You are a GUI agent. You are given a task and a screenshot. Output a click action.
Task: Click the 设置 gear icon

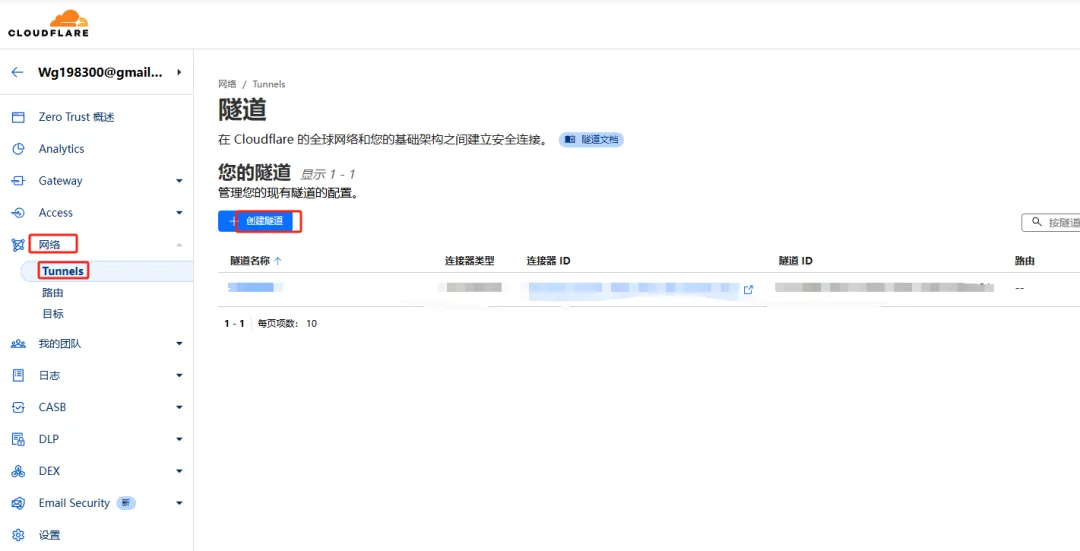click(19, 535)
